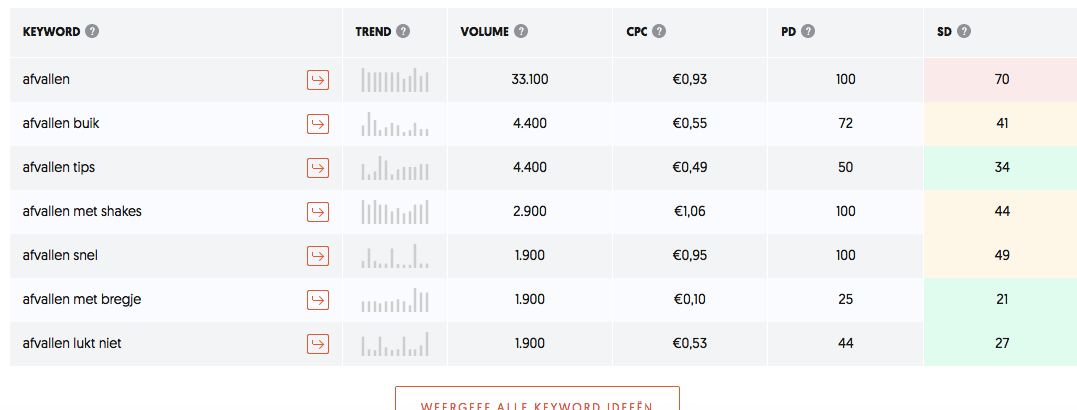Select the afvallen met bregje keyword text

82,299
